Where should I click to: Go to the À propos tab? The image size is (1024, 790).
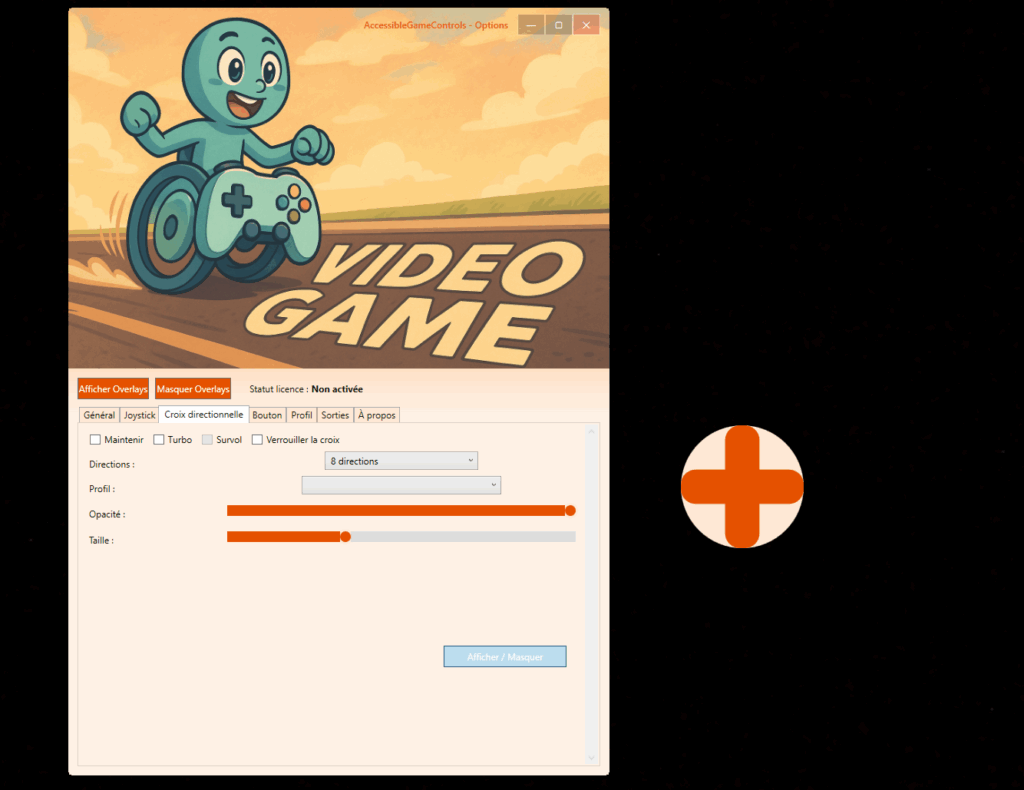376,415
